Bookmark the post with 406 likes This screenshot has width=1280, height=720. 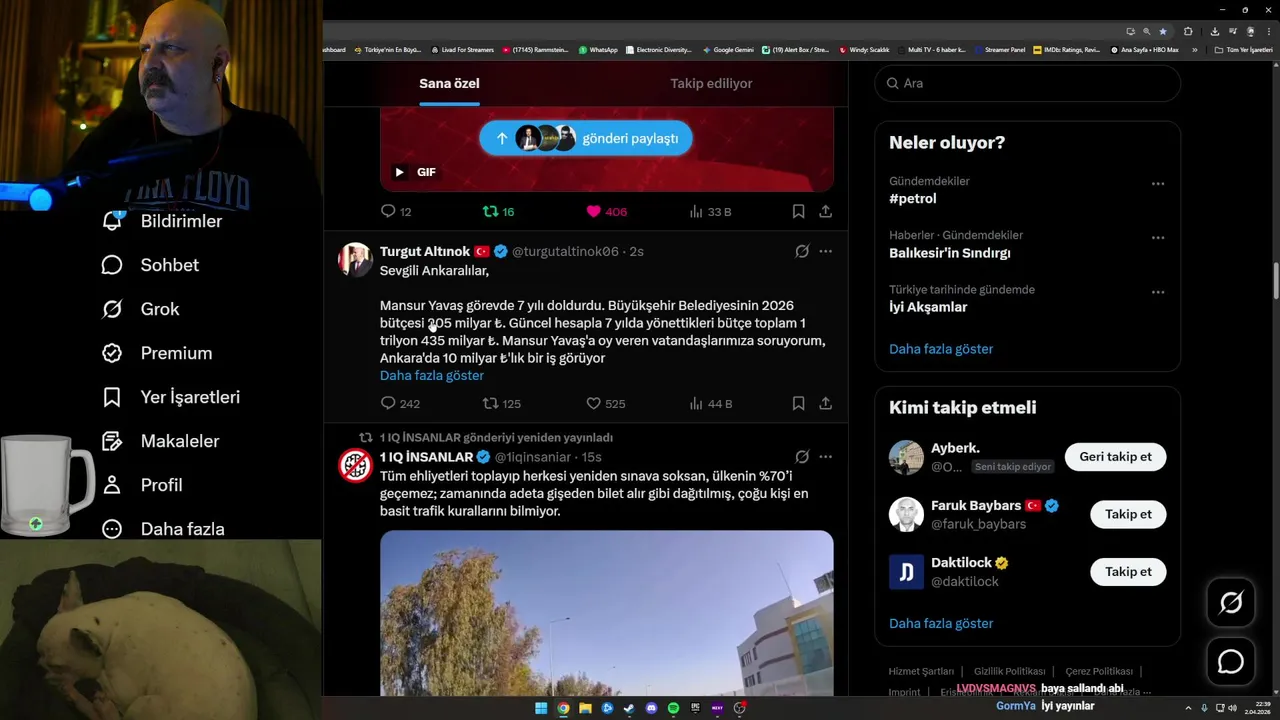pyautogui.click(x=798, y=211)
